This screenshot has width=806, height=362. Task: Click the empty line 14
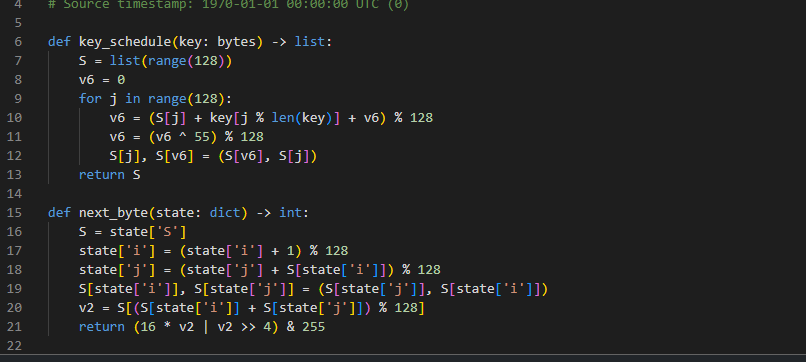411,194
